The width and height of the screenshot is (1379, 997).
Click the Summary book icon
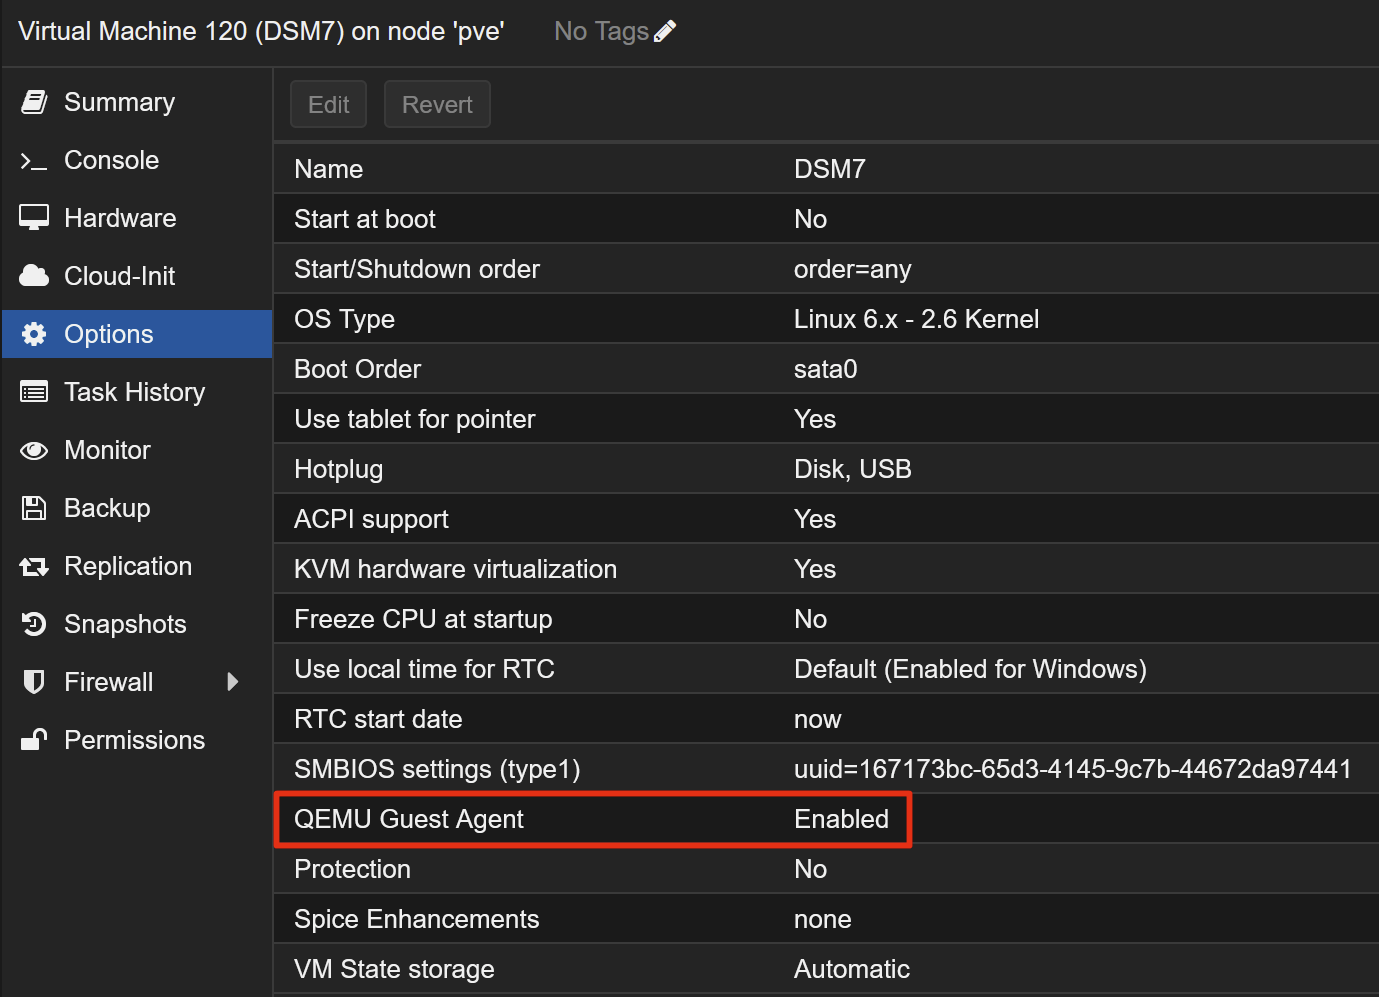pos(34,102)
